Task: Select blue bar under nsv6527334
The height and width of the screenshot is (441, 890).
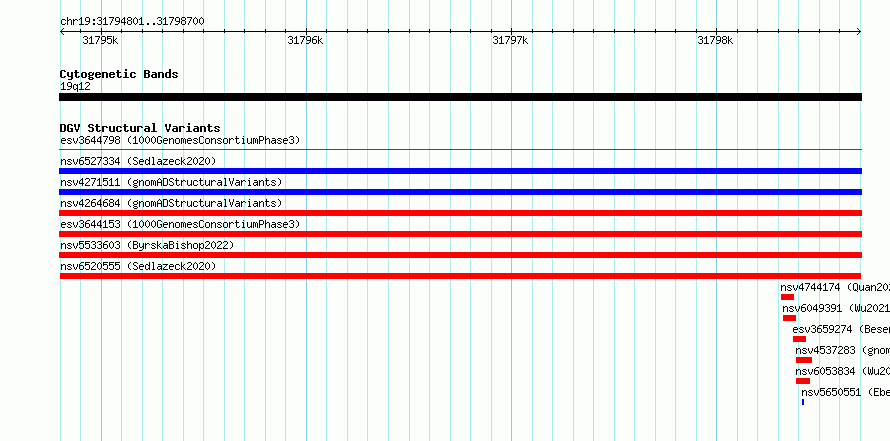Action: [x=460, y=171]
